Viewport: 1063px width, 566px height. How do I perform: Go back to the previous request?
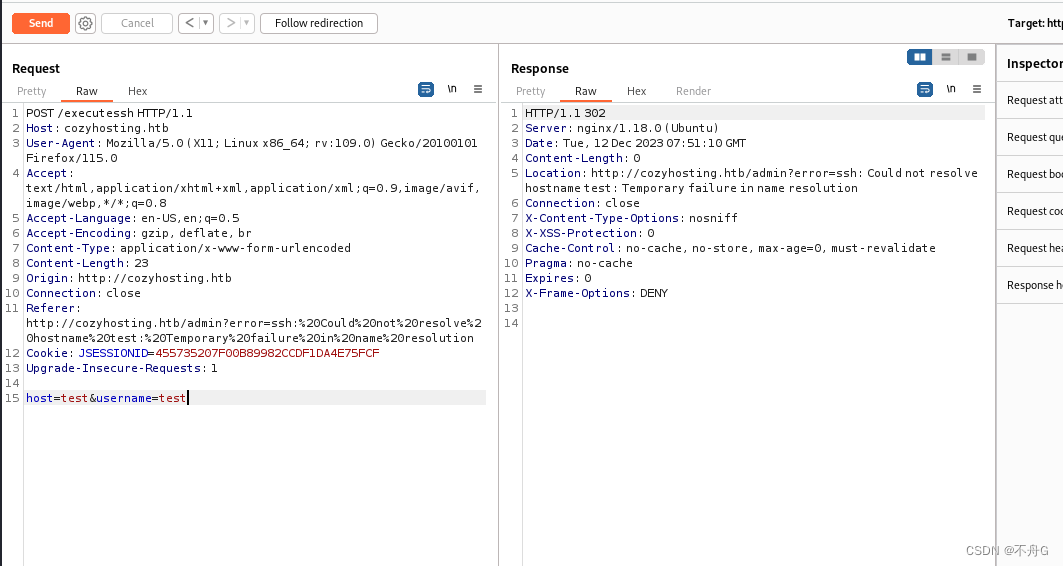189,23
